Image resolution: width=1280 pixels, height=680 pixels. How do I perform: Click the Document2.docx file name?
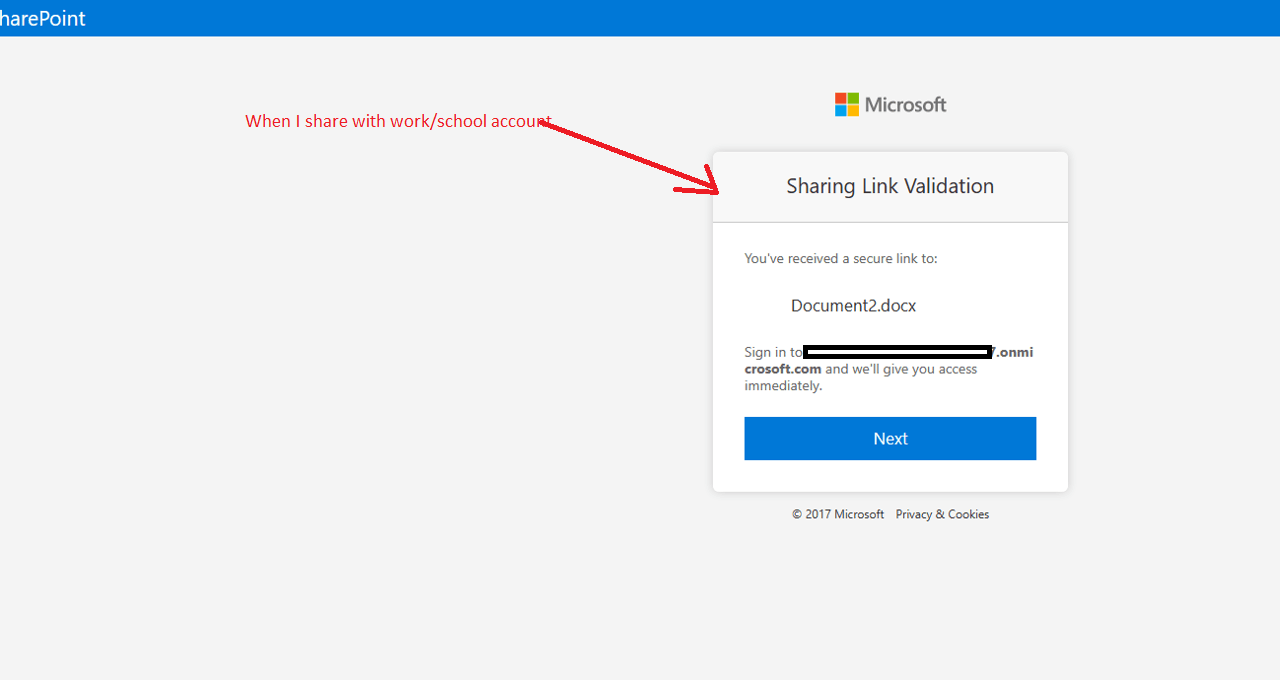tap(853, 306)
